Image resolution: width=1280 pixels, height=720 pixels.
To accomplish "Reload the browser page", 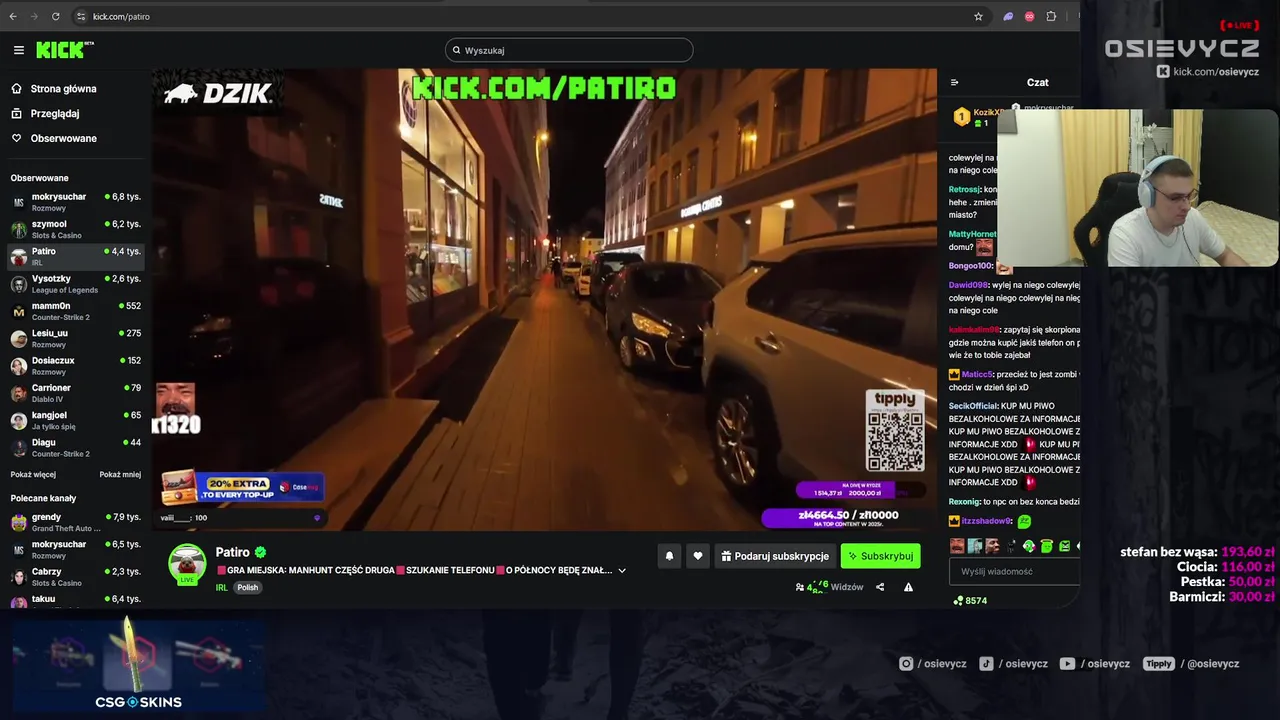I will [55, 16].
